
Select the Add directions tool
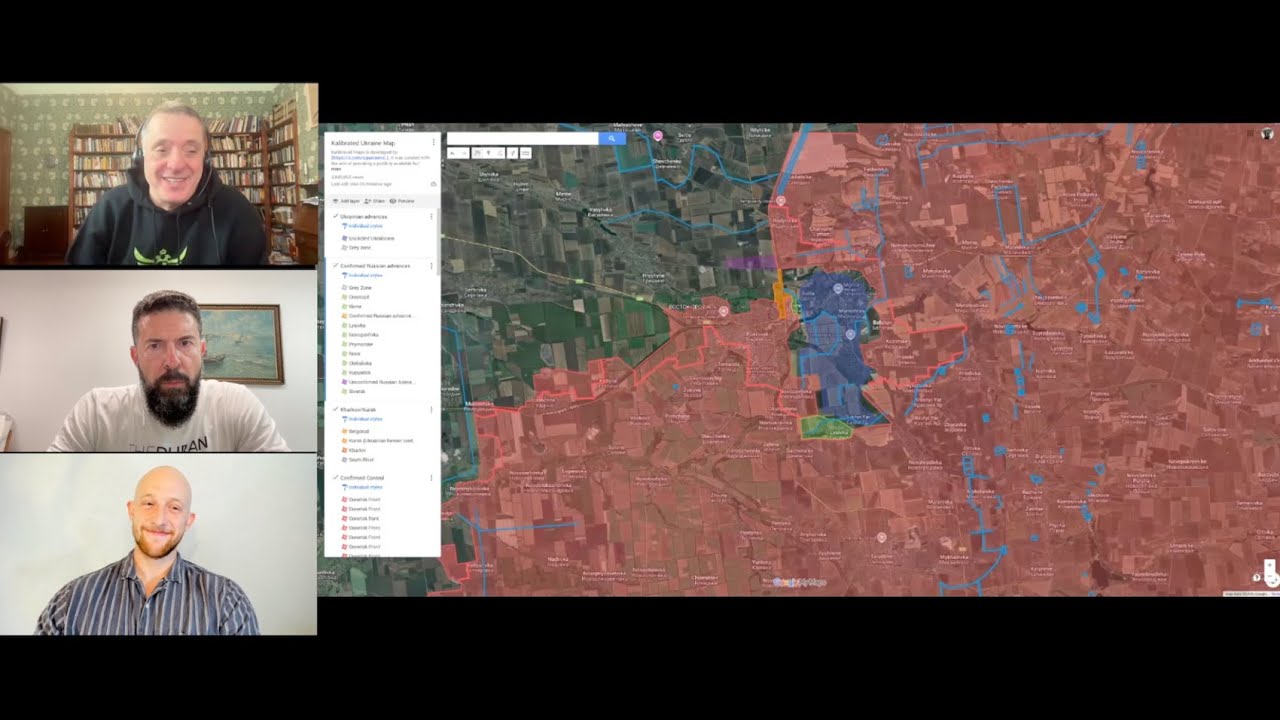pos(513,153)
